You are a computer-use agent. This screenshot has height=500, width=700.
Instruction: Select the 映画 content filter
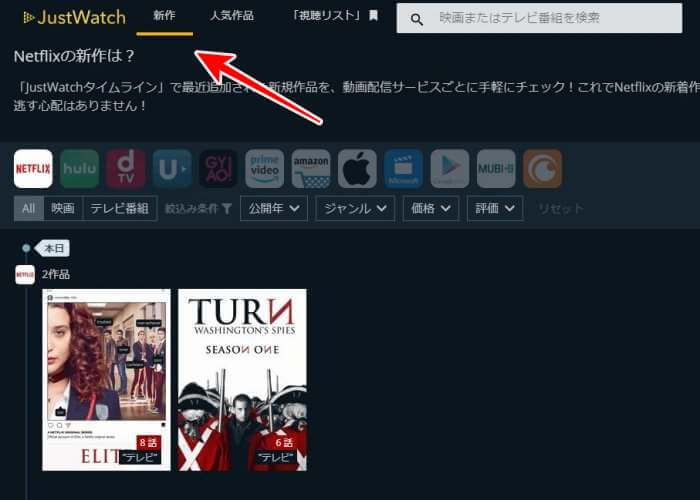tap(63, 208)
